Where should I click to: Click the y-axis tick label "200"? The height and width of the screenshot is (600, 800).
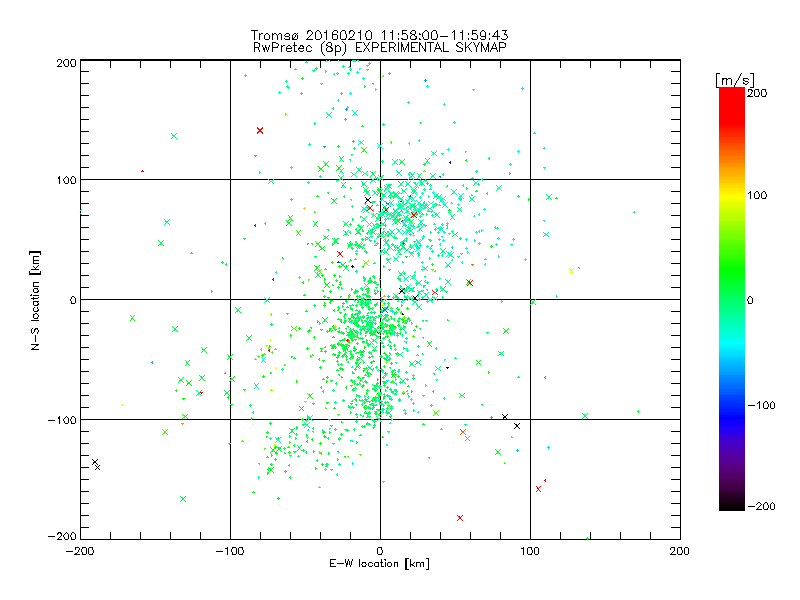tap(66, 63)
